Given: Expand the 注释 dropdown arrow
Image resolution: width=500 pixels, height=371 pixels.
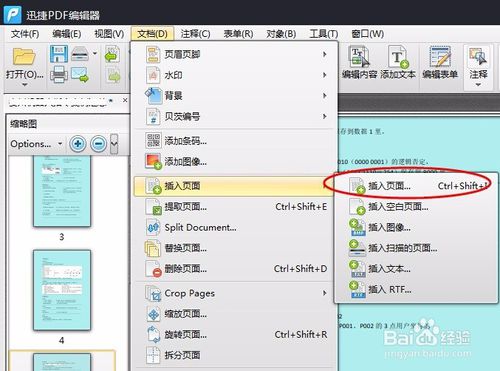Looking at the screenshot, I should (478, 85).
